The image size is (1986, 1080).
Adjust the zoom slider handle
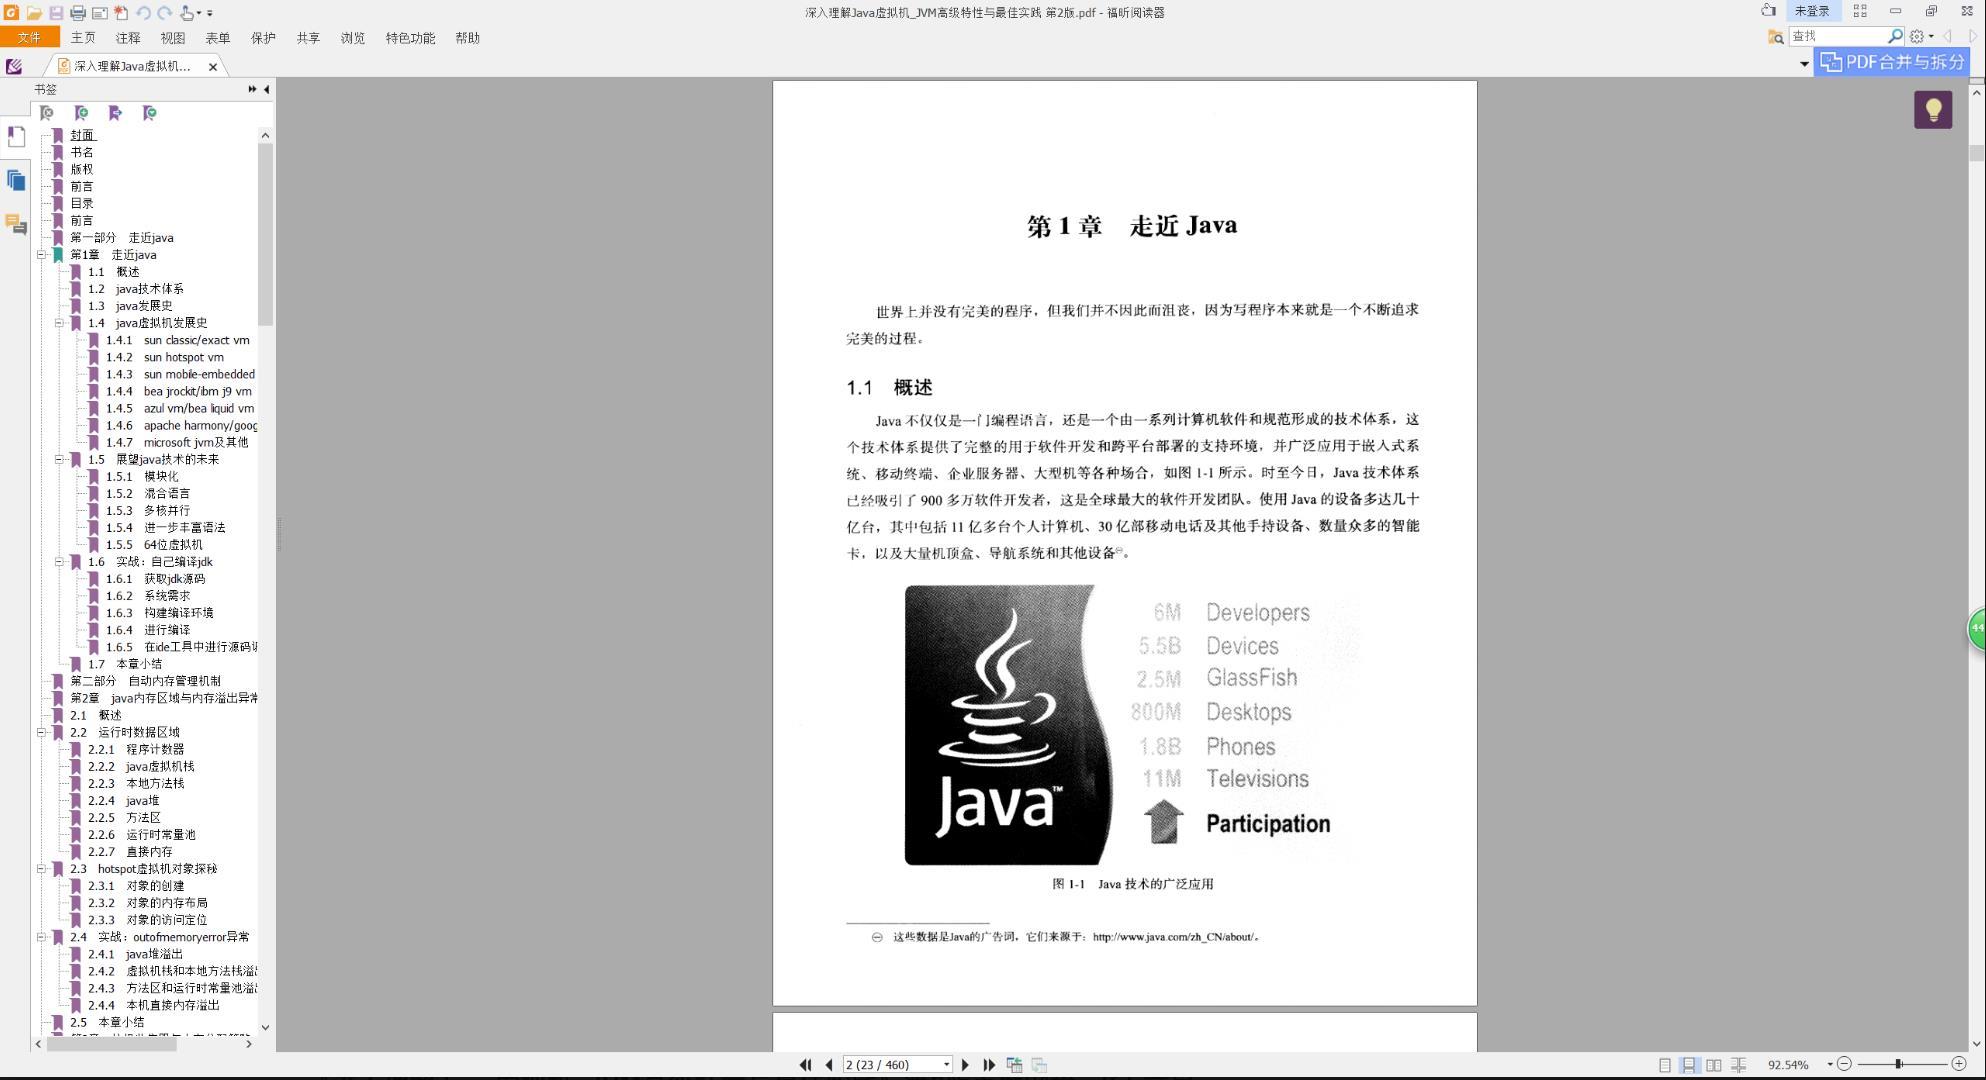point(1898,1064)
